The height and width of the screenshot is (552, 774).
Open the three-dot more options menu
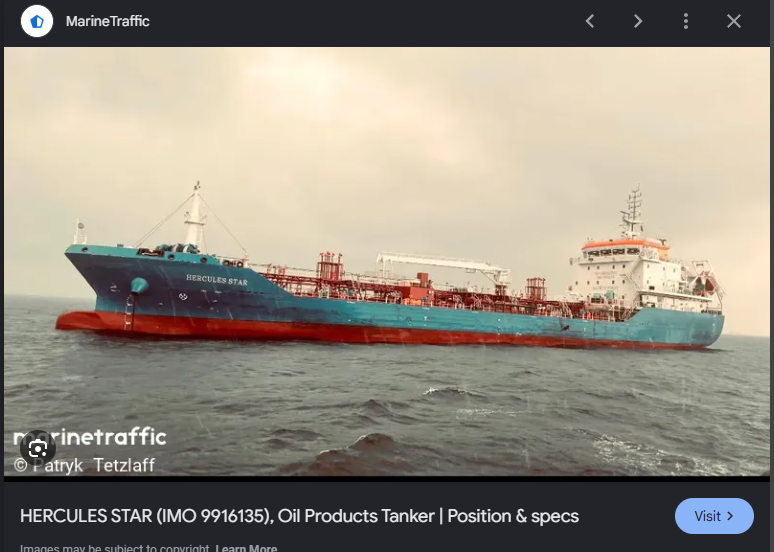point(686,21)
